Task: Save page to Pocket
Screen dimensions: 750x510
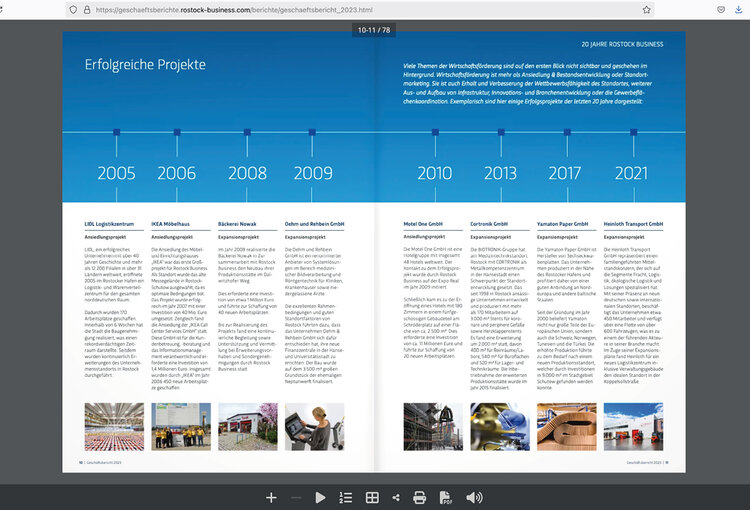Action: click(721, 10)
